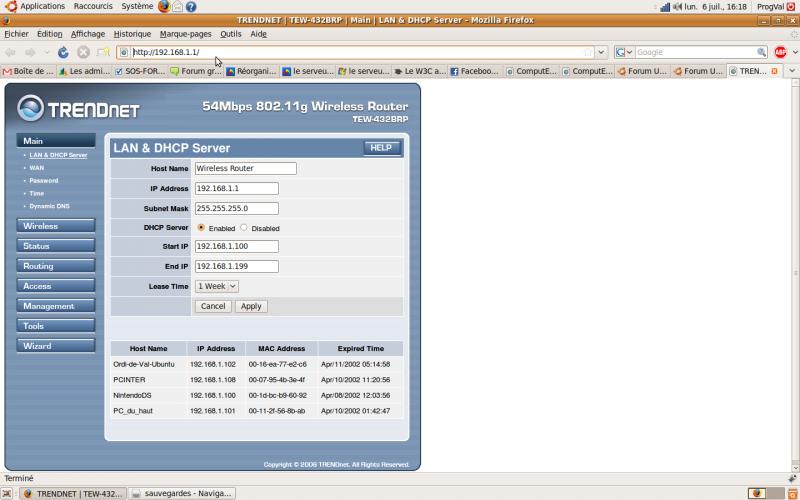Open the Wireless section
Image resolution: width=800 pixels, height=500 pixels.
(56, 226)
